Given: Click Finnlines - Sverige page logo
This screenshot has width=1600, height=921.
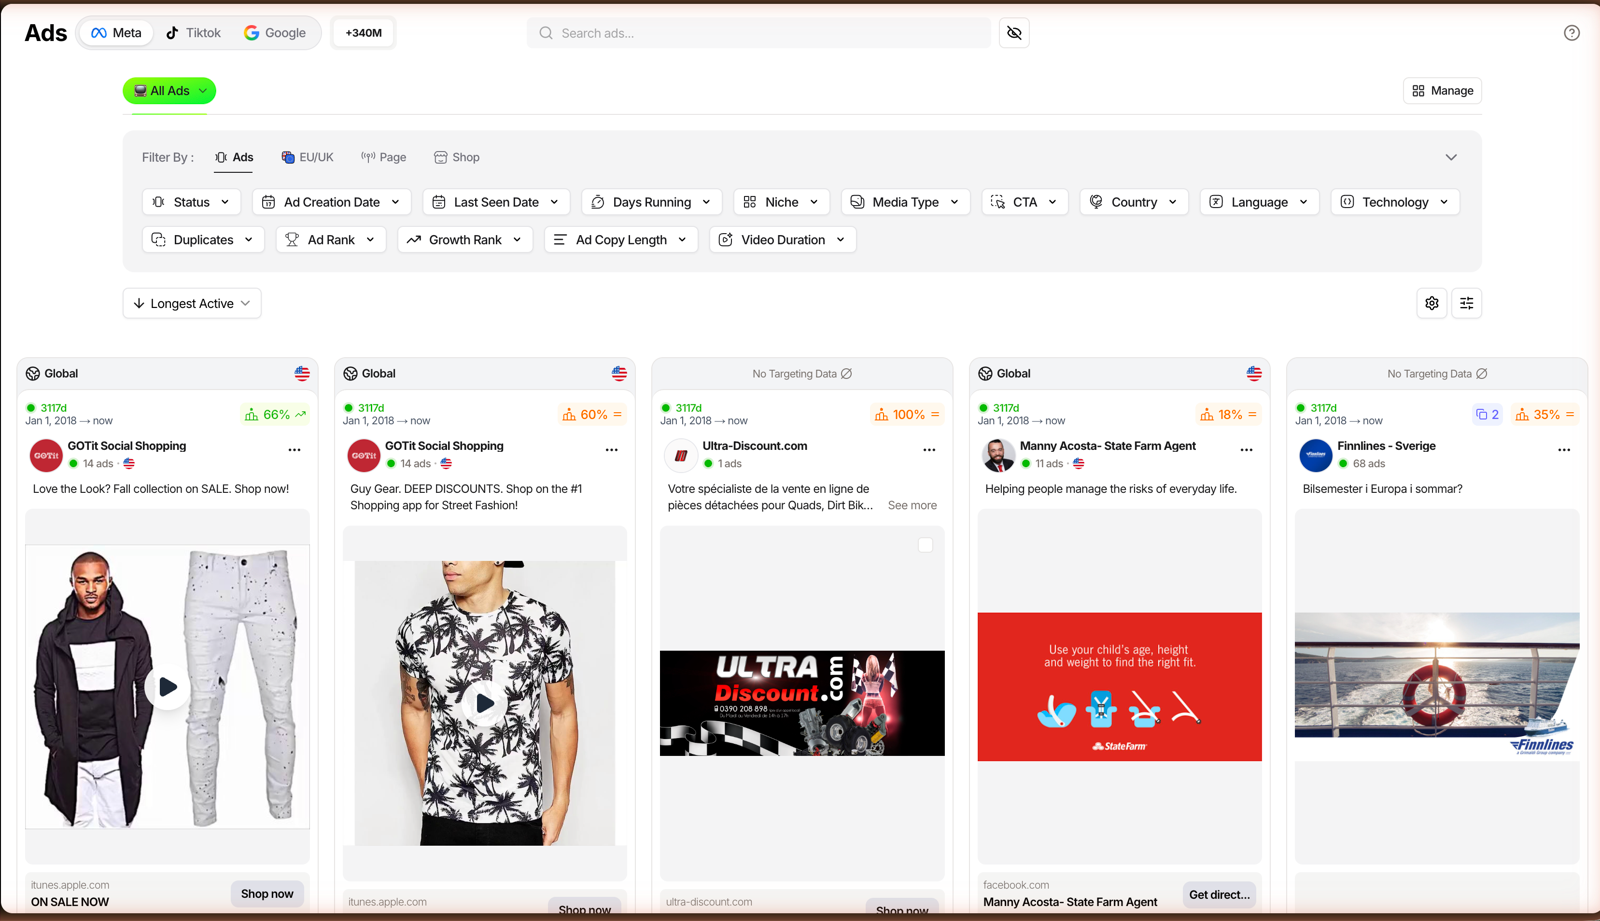Looking at the screenshot, I should pyautogui.click(x=1315, y=455).
